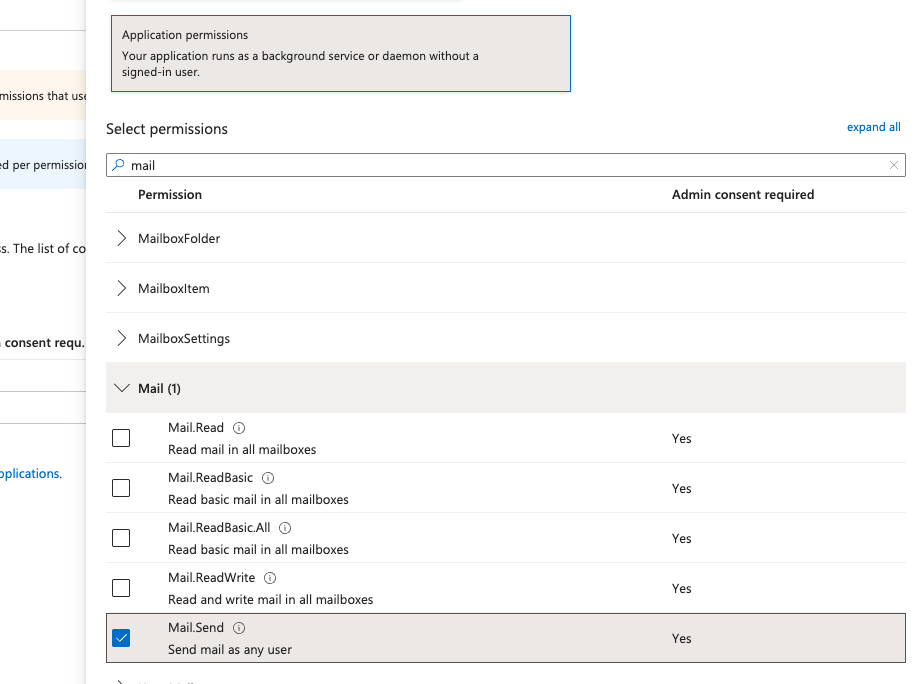The height and width of the screenshot is (684, 916).
Task: Expand the MailboxItem permission group
Action: pos(120,288)
